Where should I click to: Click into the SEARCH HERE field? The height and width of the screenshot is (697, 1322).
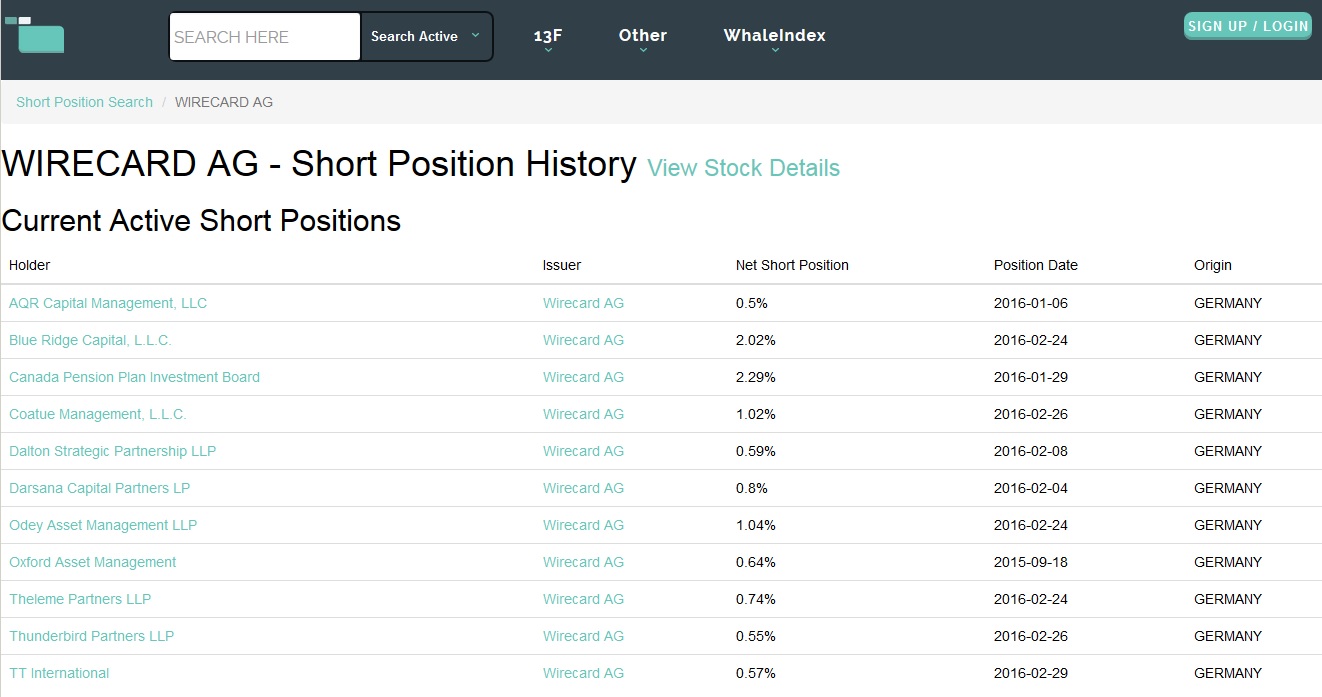pos(264,37)
